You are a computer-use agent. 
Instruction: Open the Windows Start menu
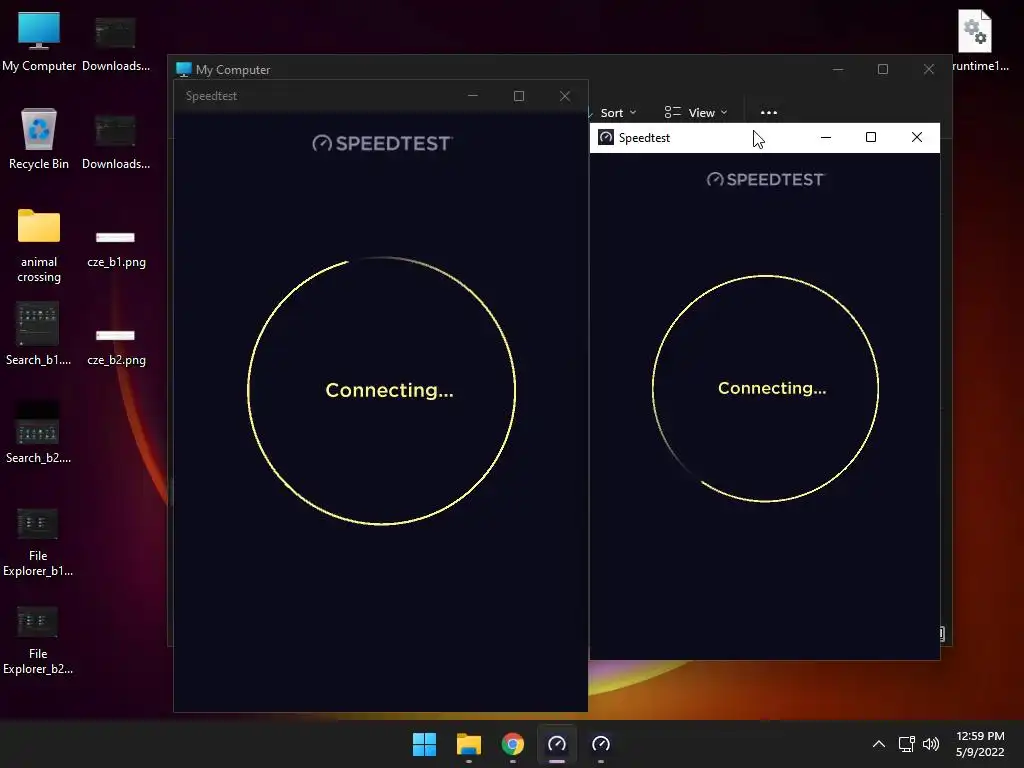[x=424, y=744]
